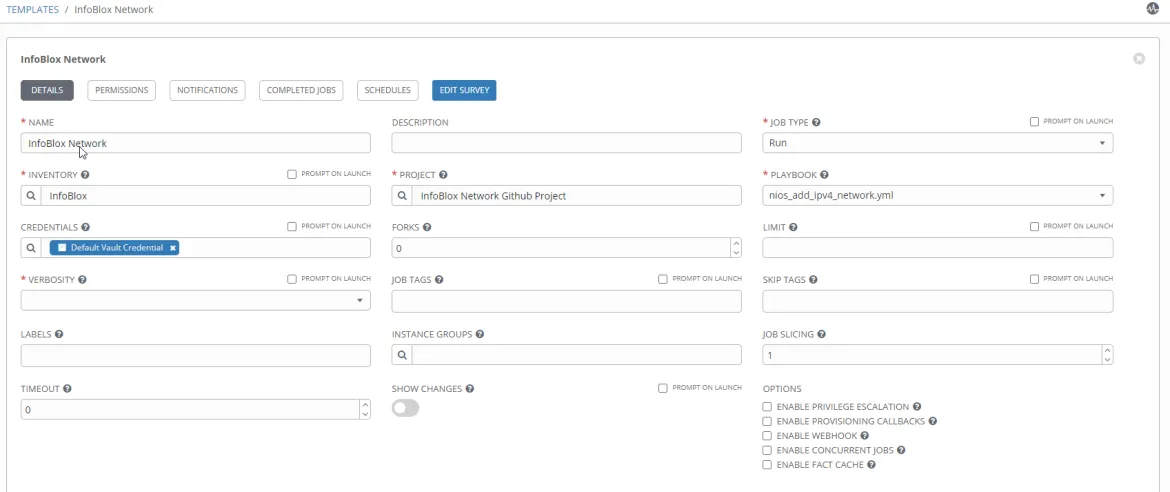Show help for Enable Provisioning Callbacks

[933, 421]
